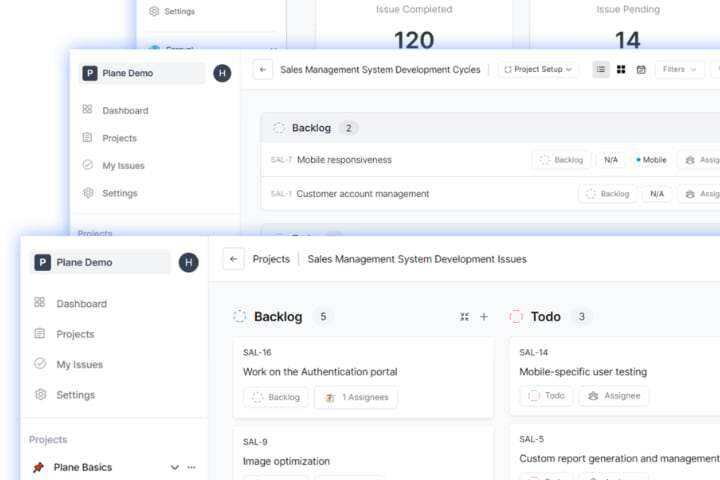Add a new issue to the Backlog column
720x480 pixels.
point(484,317)
